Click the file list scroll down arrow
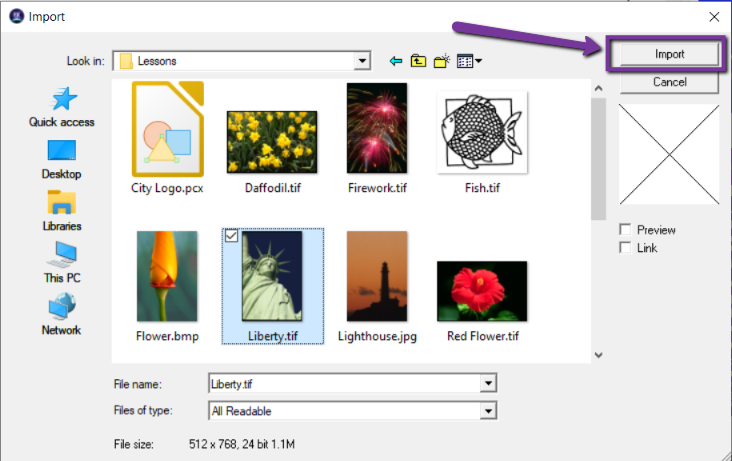Screen dimensions: 732x461 [598, 353]
